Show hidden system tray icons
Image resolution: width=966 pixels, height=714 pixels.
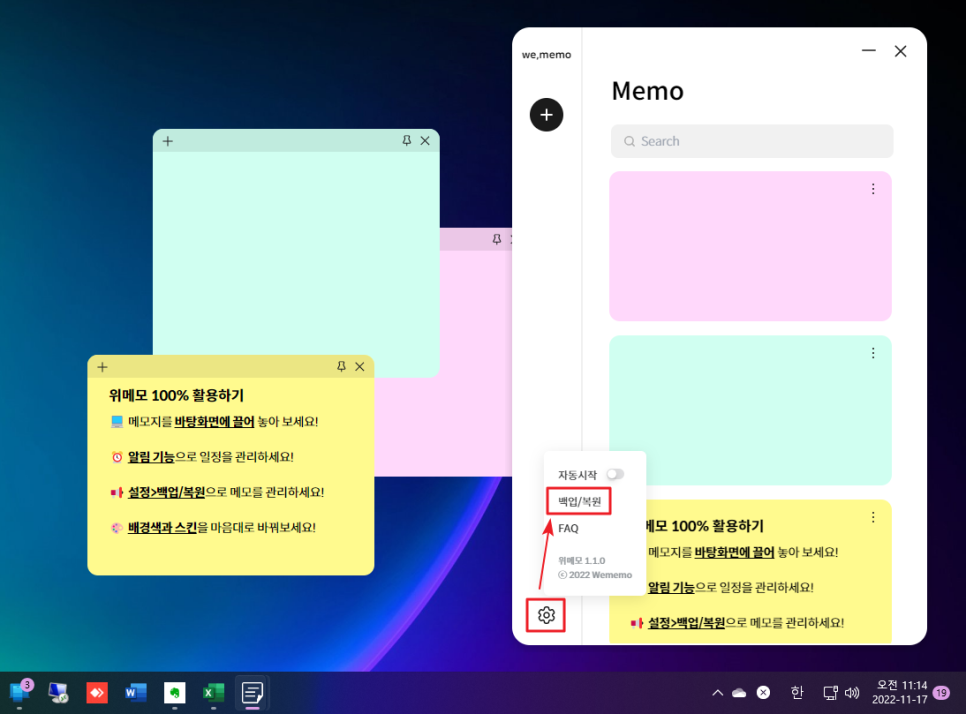pos(718,693)
